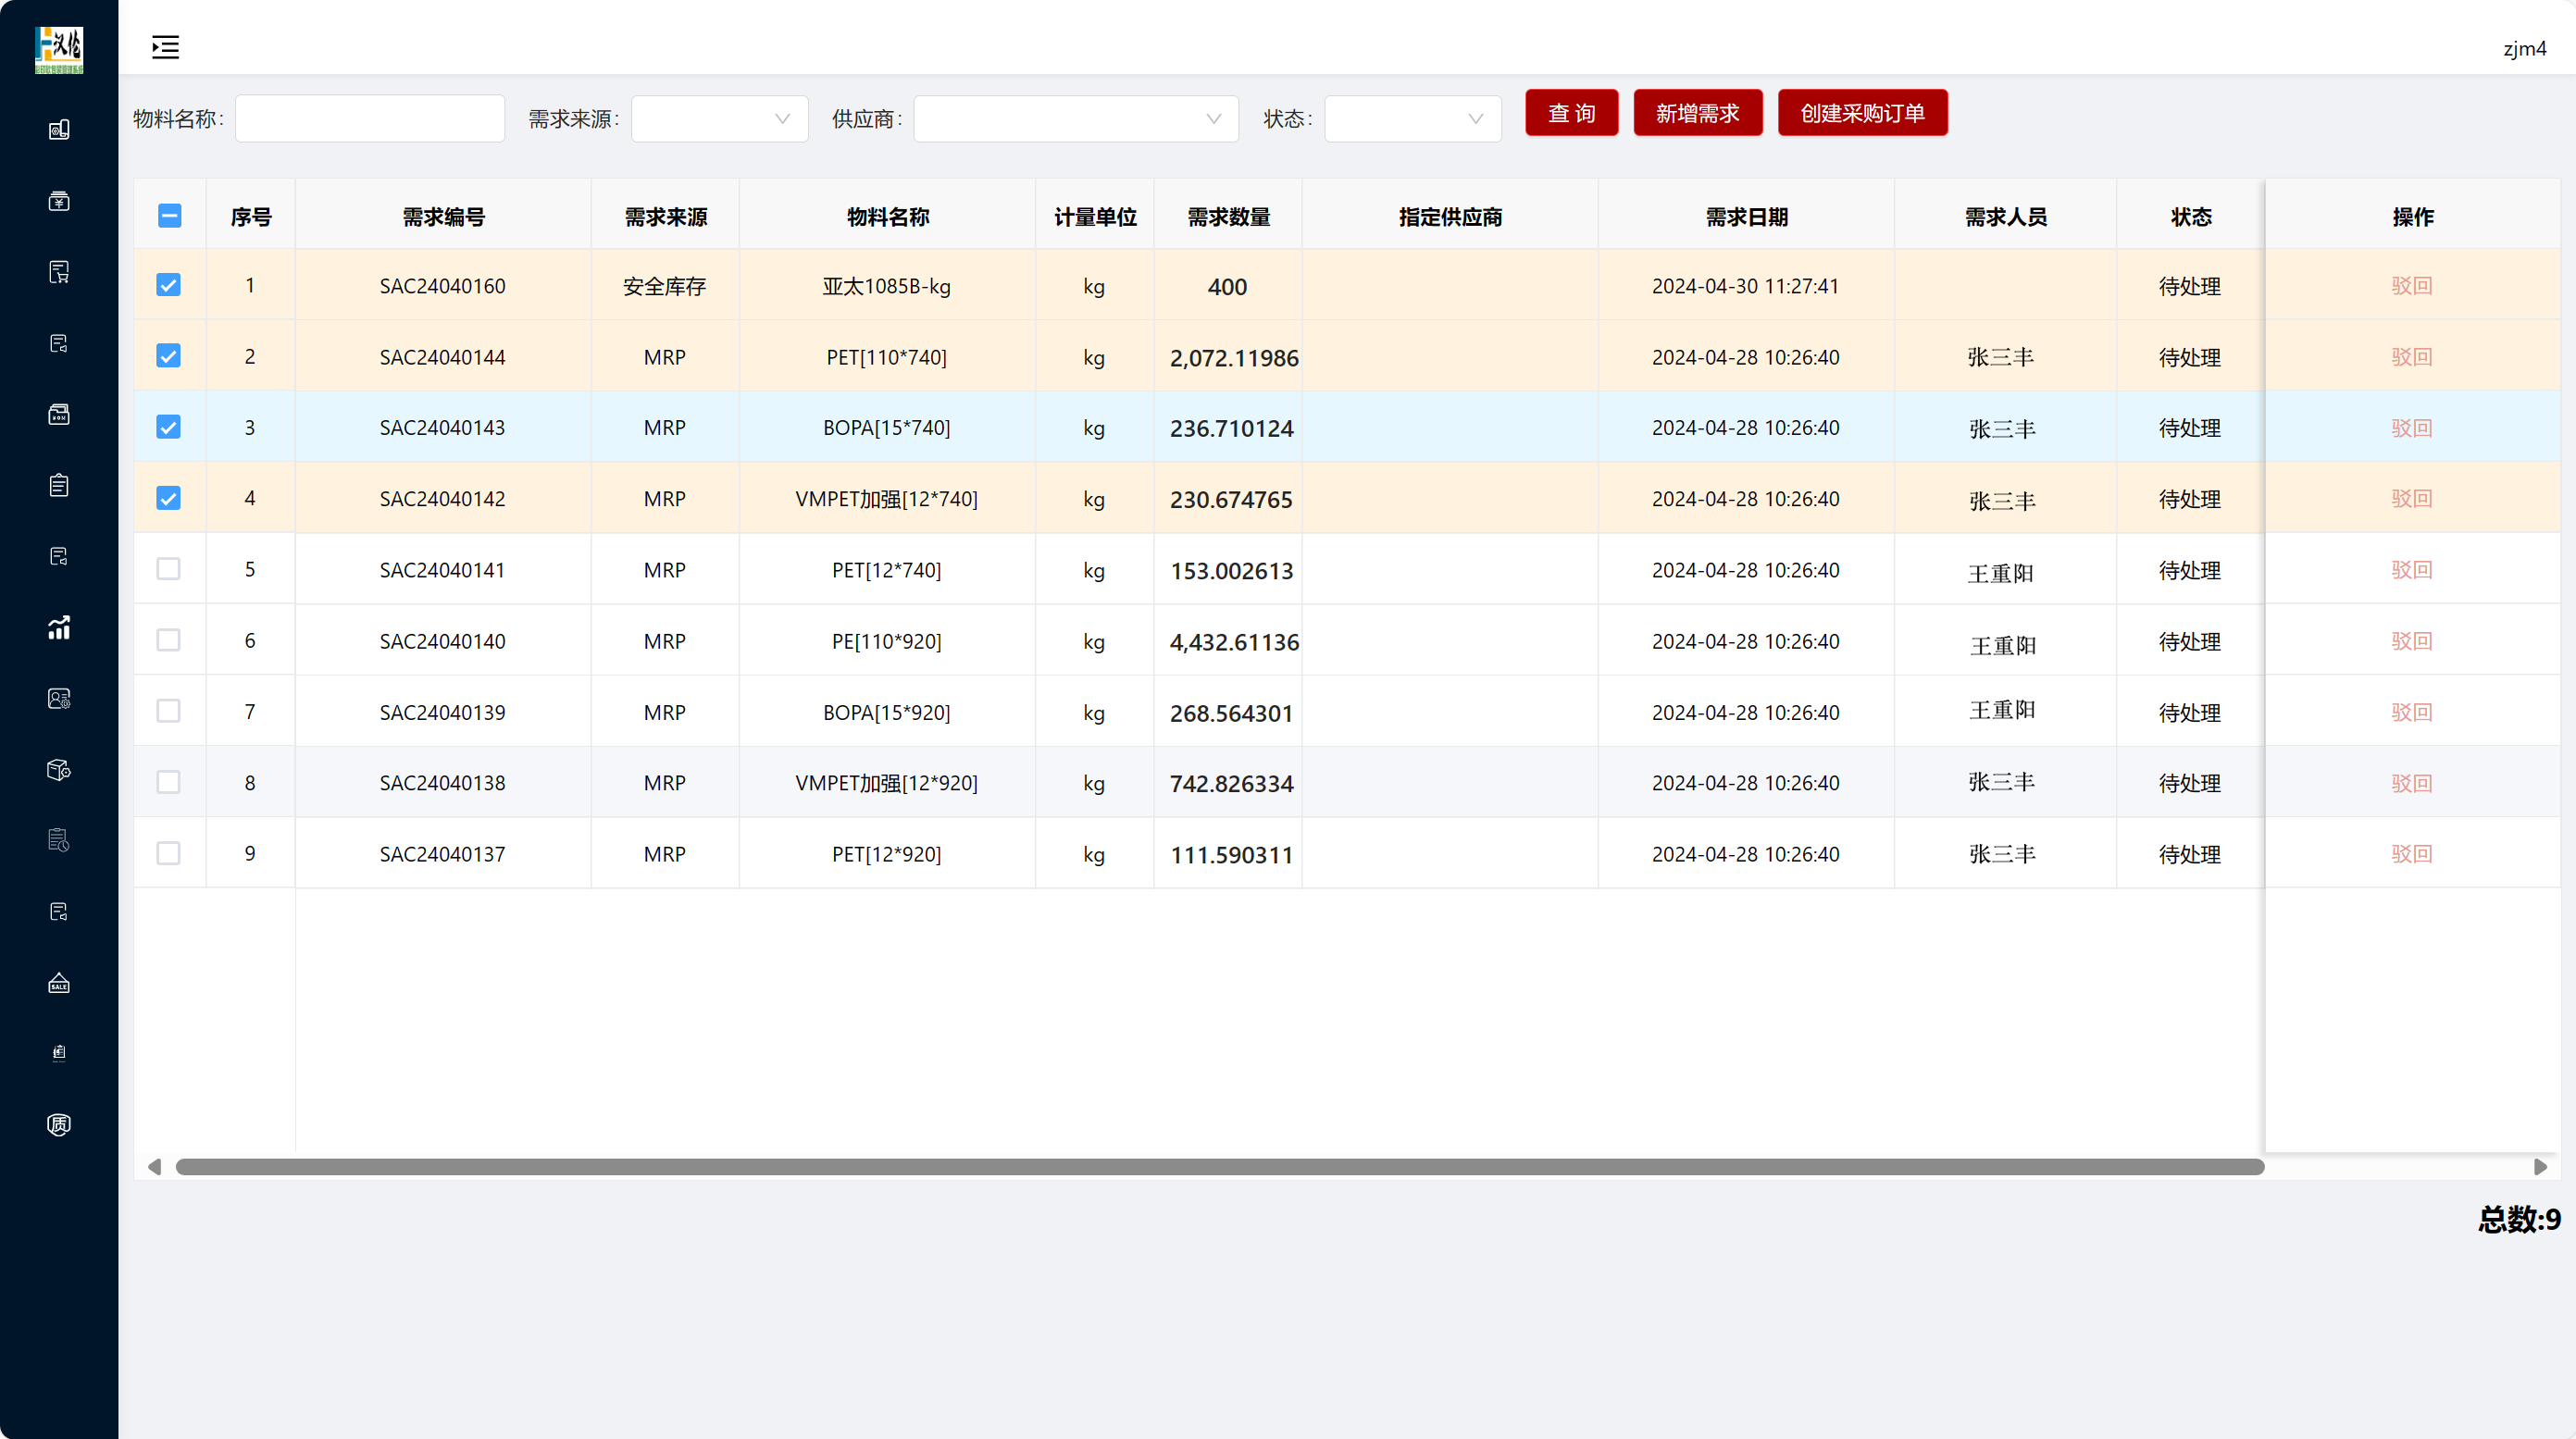Image resolution: width=2576 pixels, height=1439 pixels.
Task: Click the 创建采购订单 button
Action: coord(1862,113)
